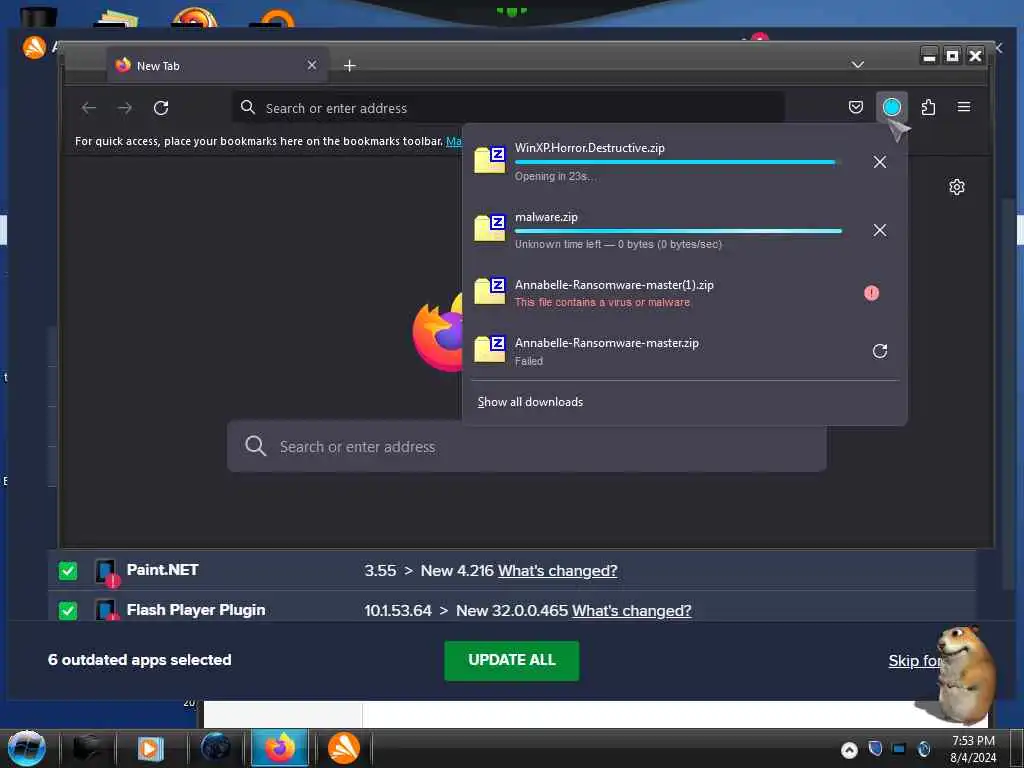Click "6 outdated apps selected" text
The width and height of the screenshot is (1024, 768).
point(140,660)
